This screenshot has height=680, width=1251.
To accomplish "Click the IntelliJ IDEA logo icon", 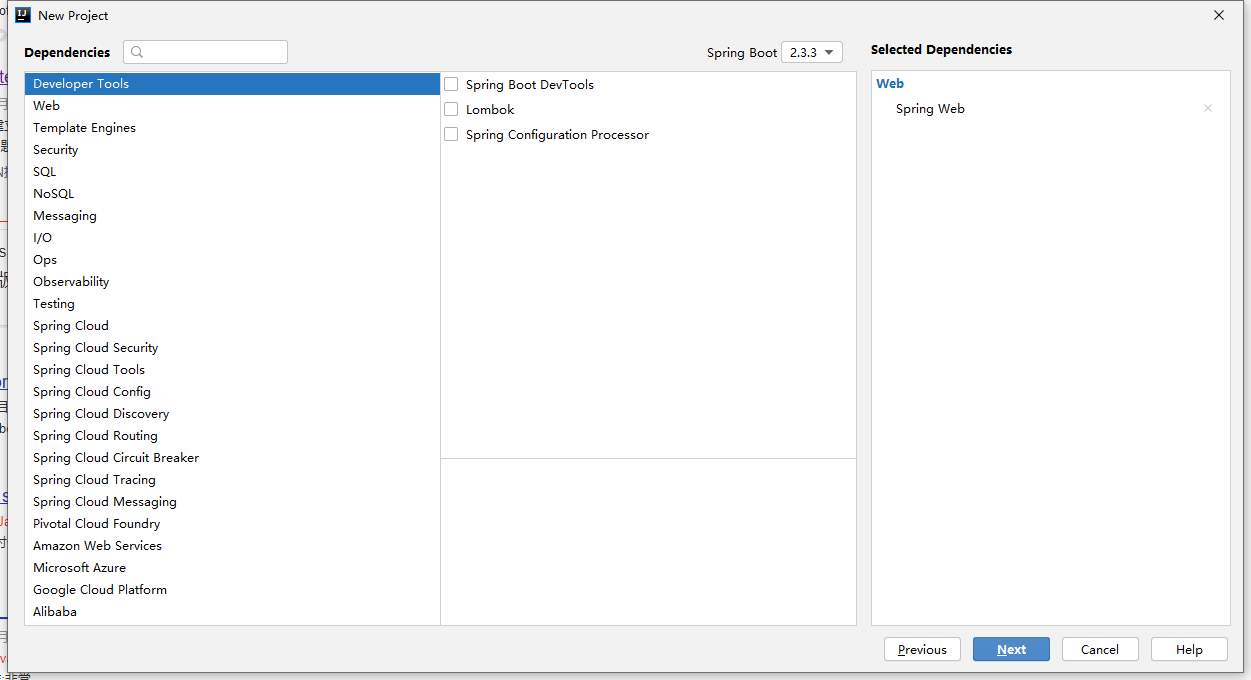I will pos(22,15).
